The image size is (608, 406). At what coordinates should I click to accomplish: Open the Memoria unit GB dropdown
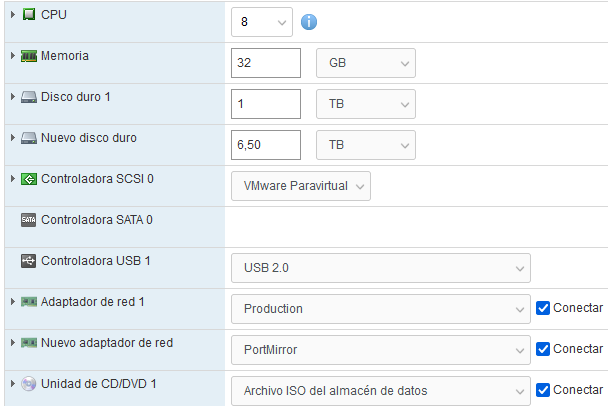coord(365,62)
